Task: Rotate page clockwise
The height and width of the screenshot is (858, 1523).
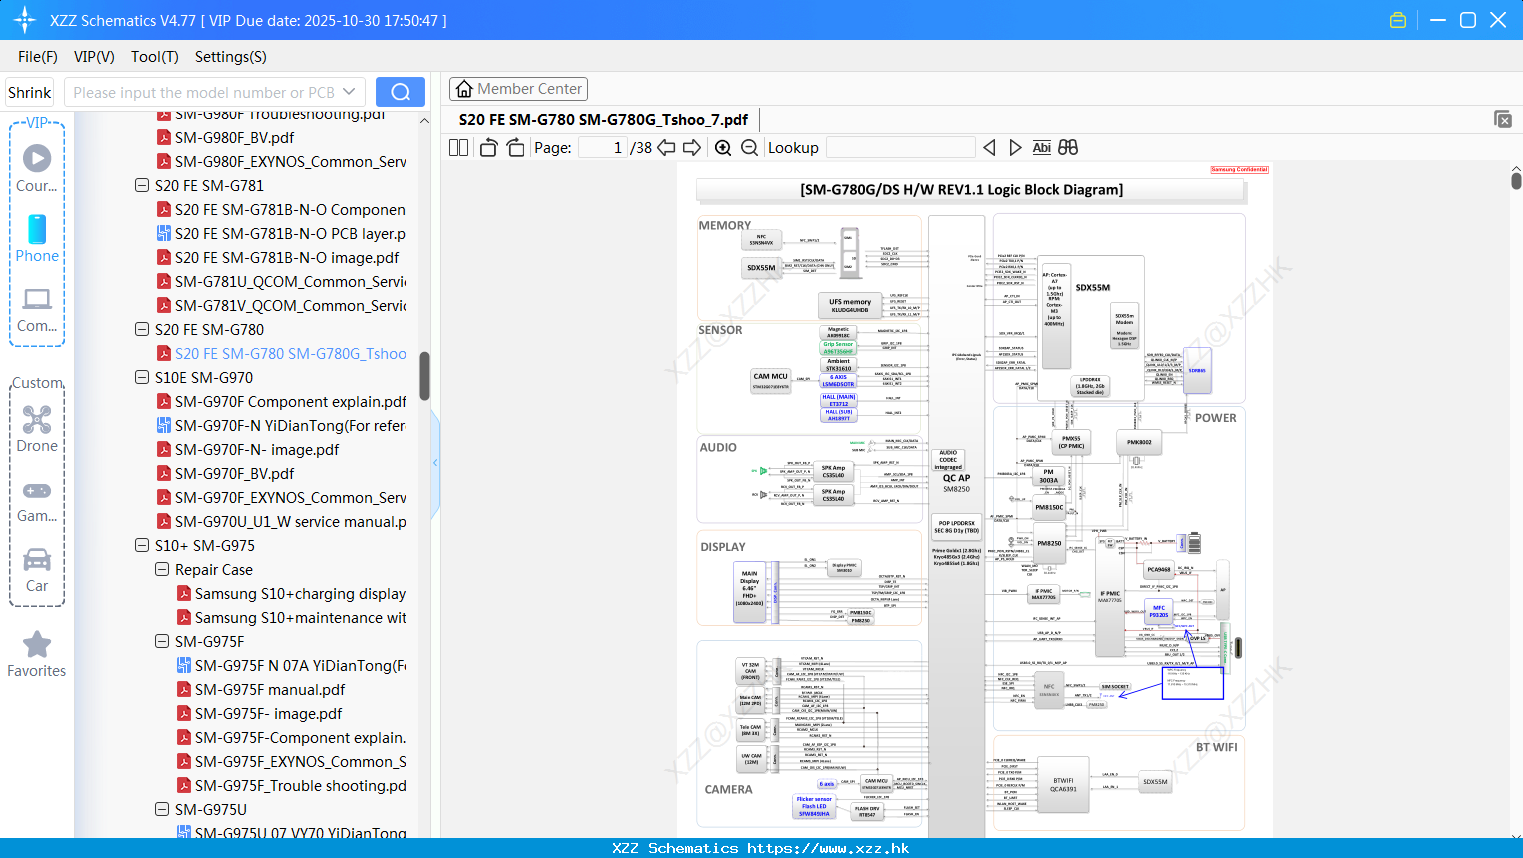Action: pyautogui.click(x=516, y=148)
